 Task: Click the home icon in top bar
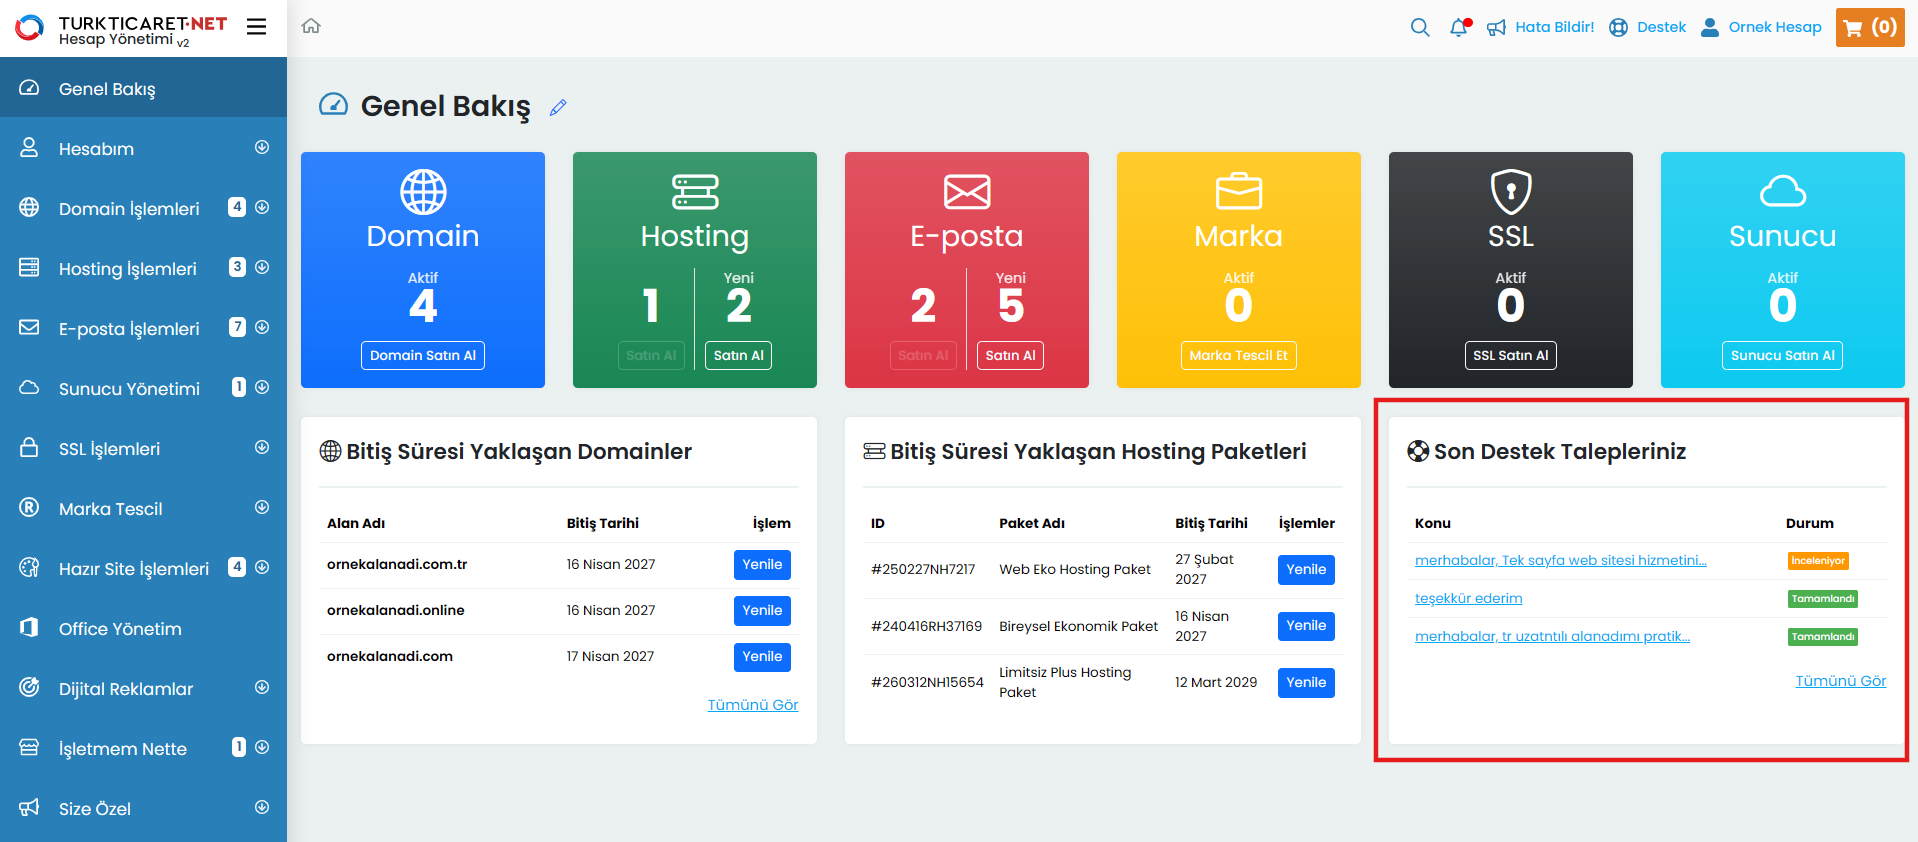click(311, 26)
